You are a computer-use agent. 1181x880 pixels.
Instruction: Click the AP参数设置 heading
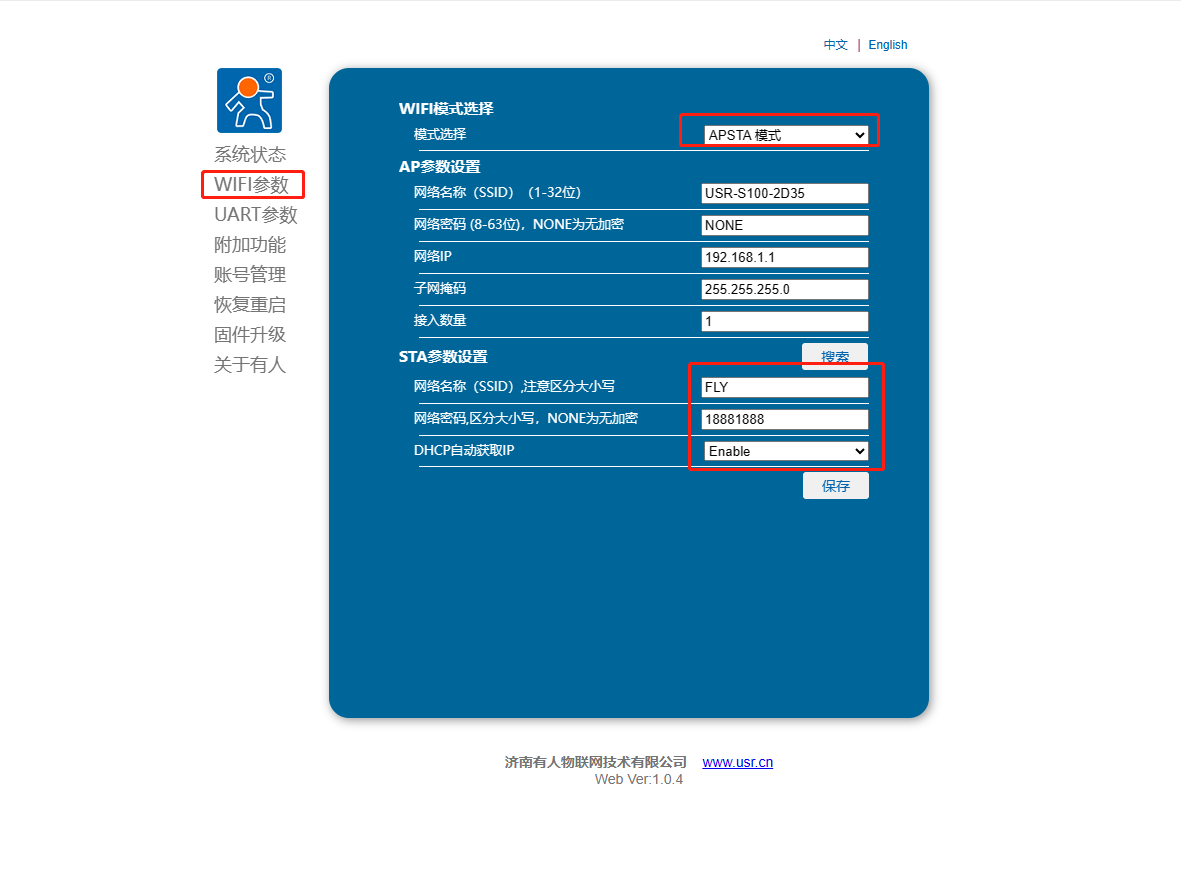(x=439, y=167)
